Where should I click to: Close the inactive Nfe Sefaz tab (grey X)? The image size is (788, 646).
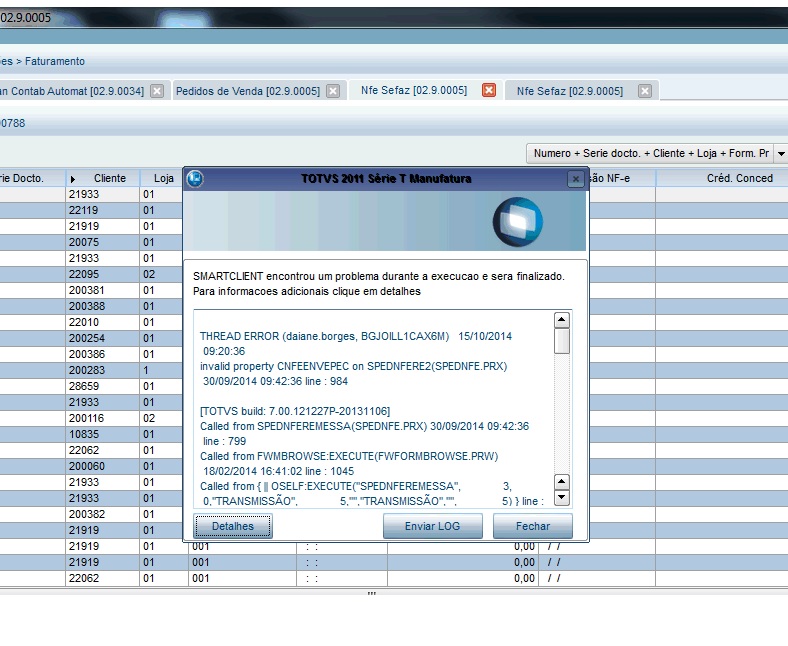pos(645,91)
